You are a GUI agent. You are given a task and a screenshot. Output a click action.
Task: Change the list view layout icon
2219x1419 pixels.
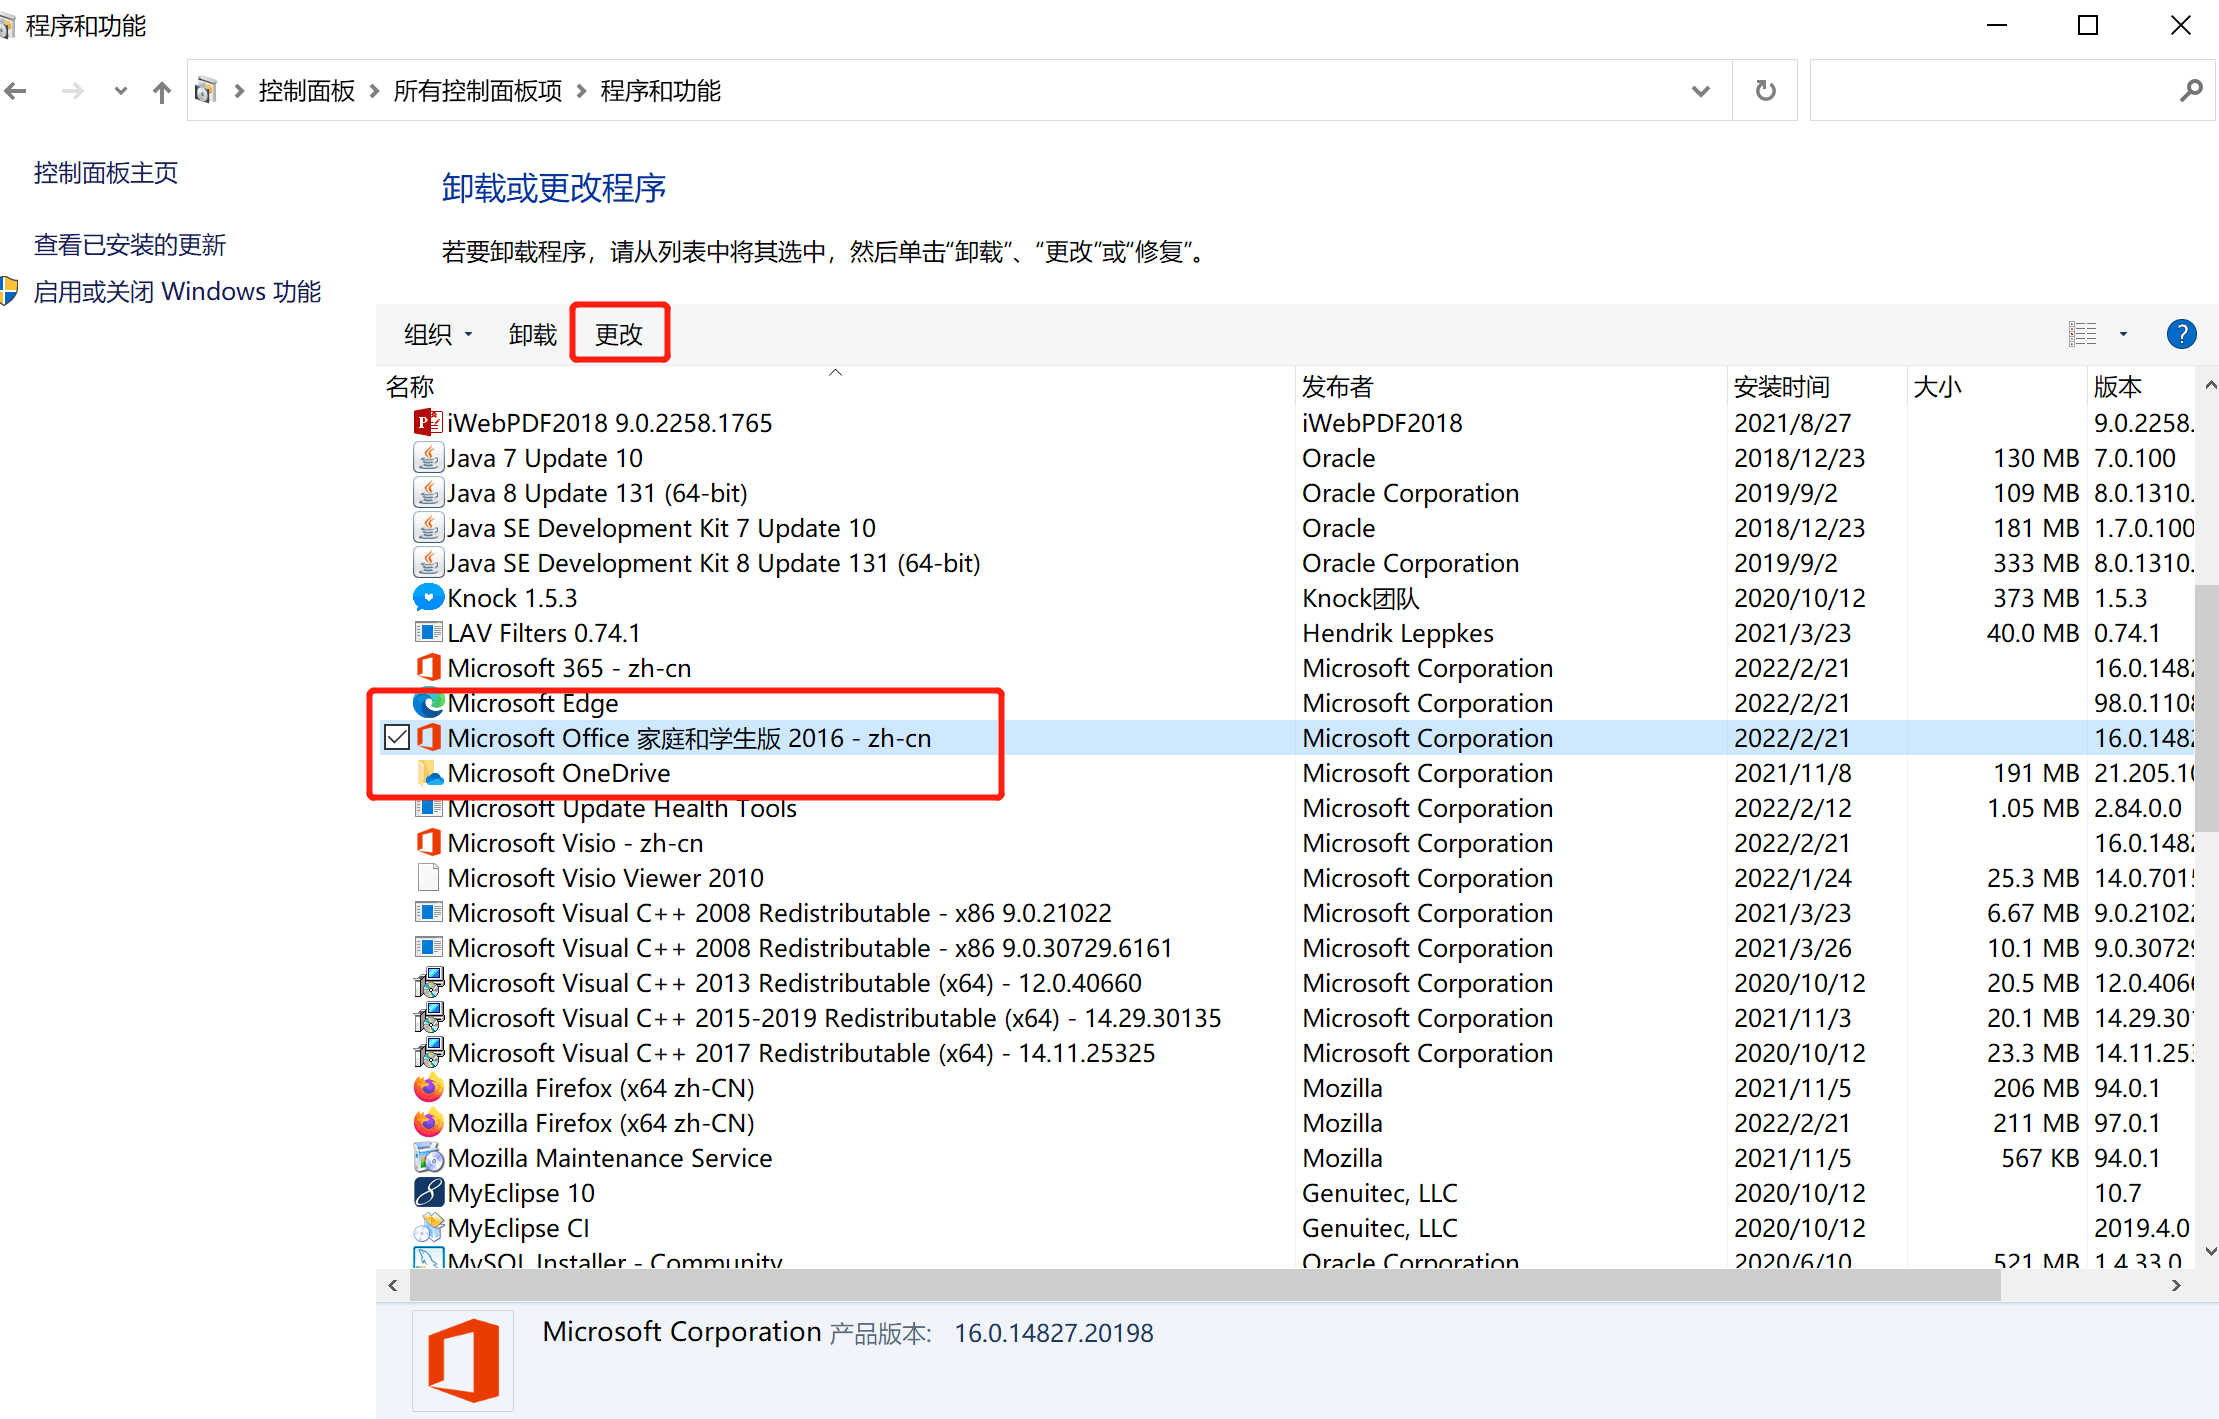(2082, 334)
